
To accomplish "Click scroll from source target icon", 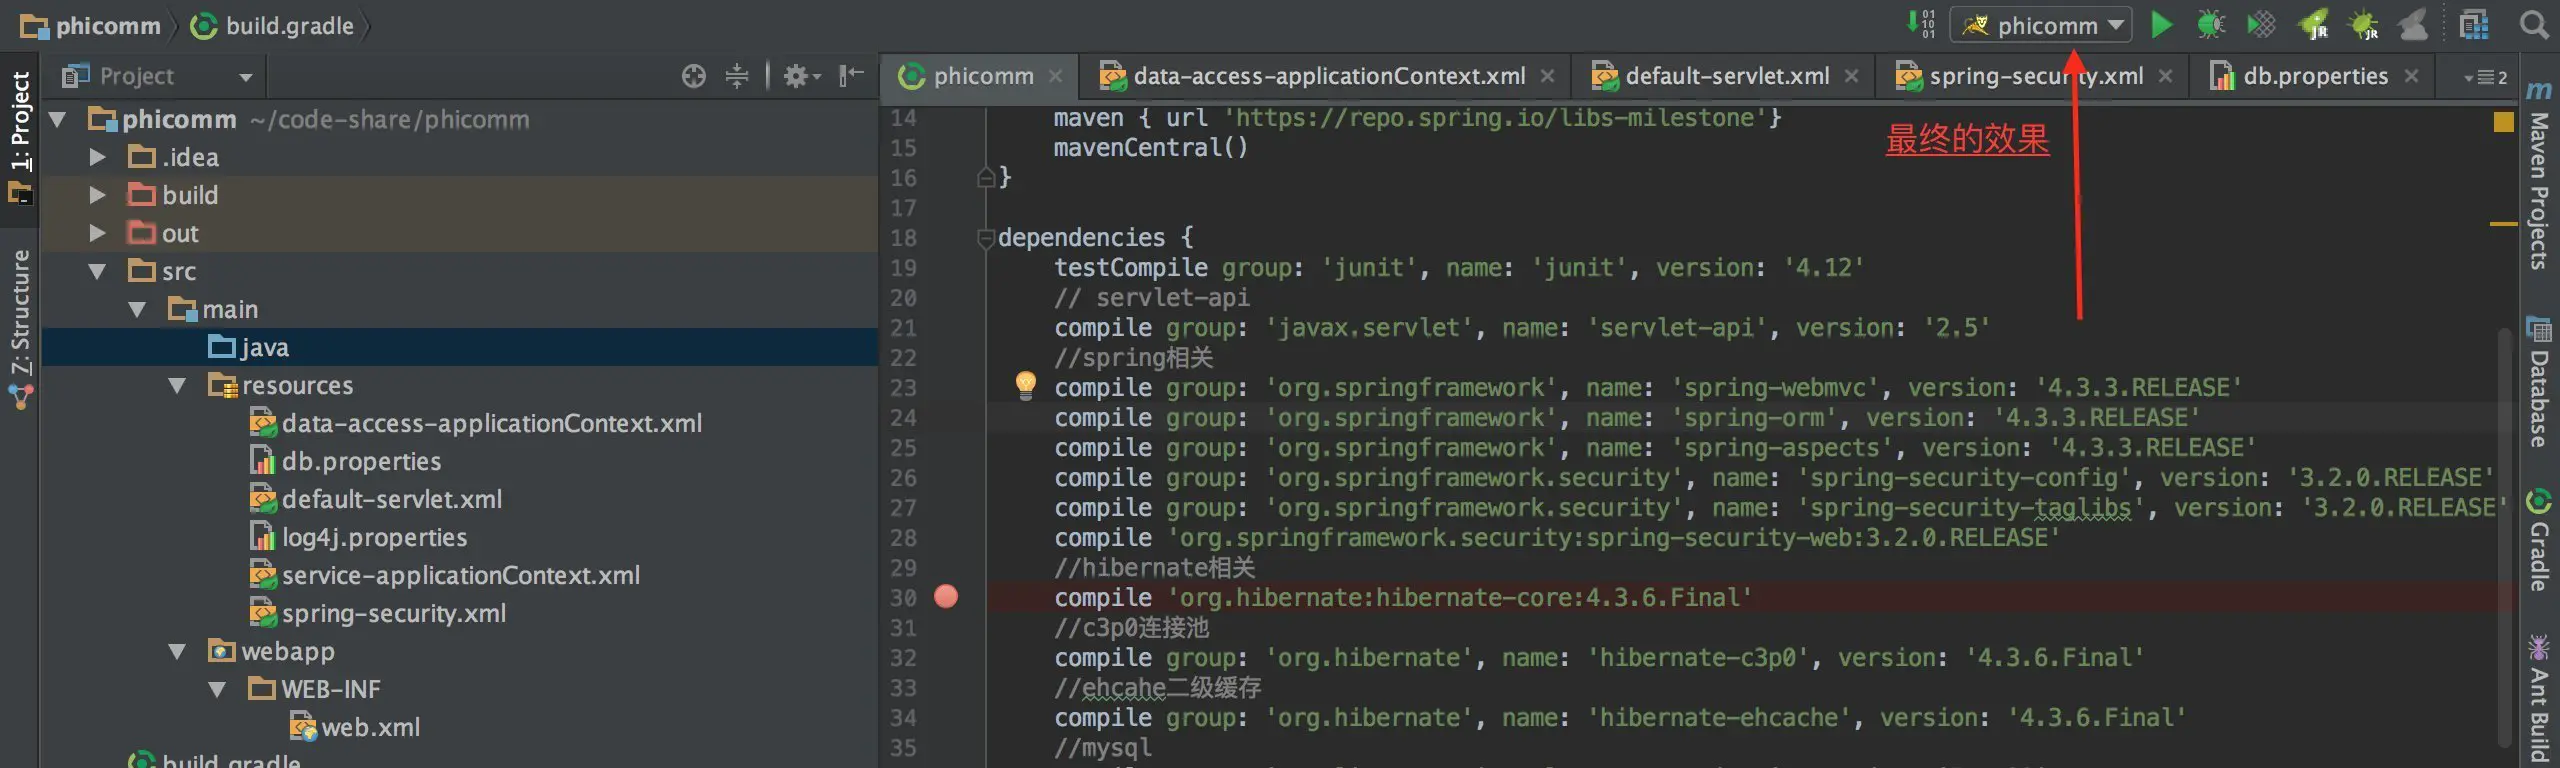I will 693,76.
